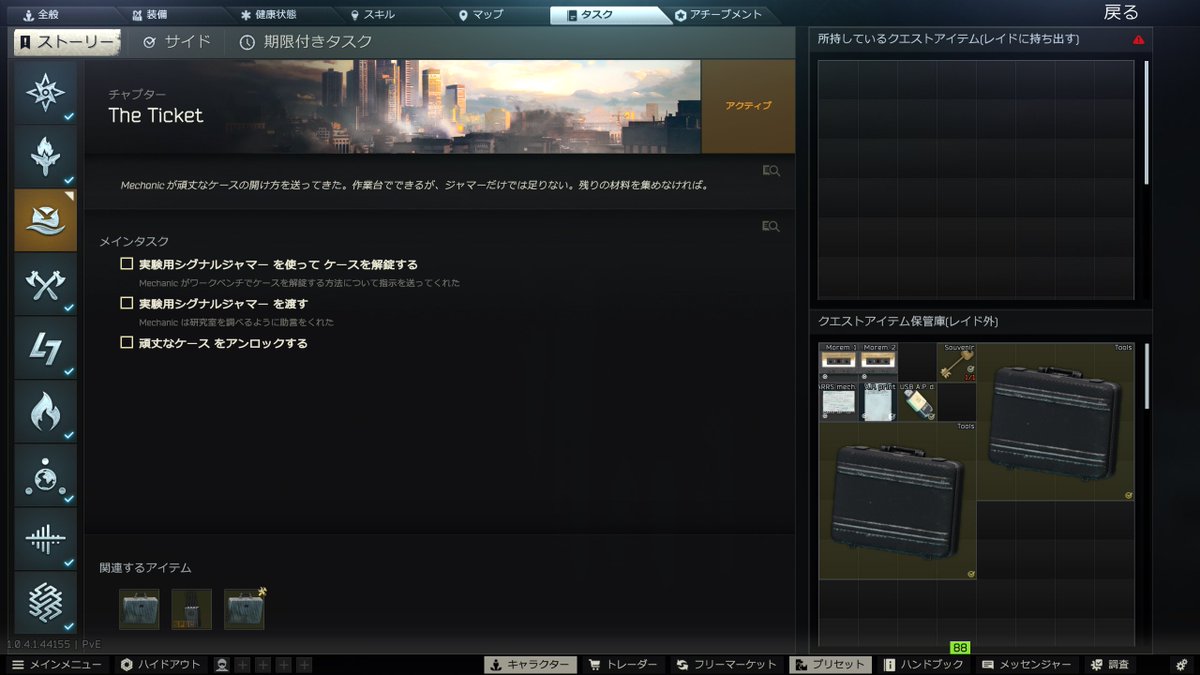Open the globe orbit chapter icon
1200x675 pixels.
45,475
